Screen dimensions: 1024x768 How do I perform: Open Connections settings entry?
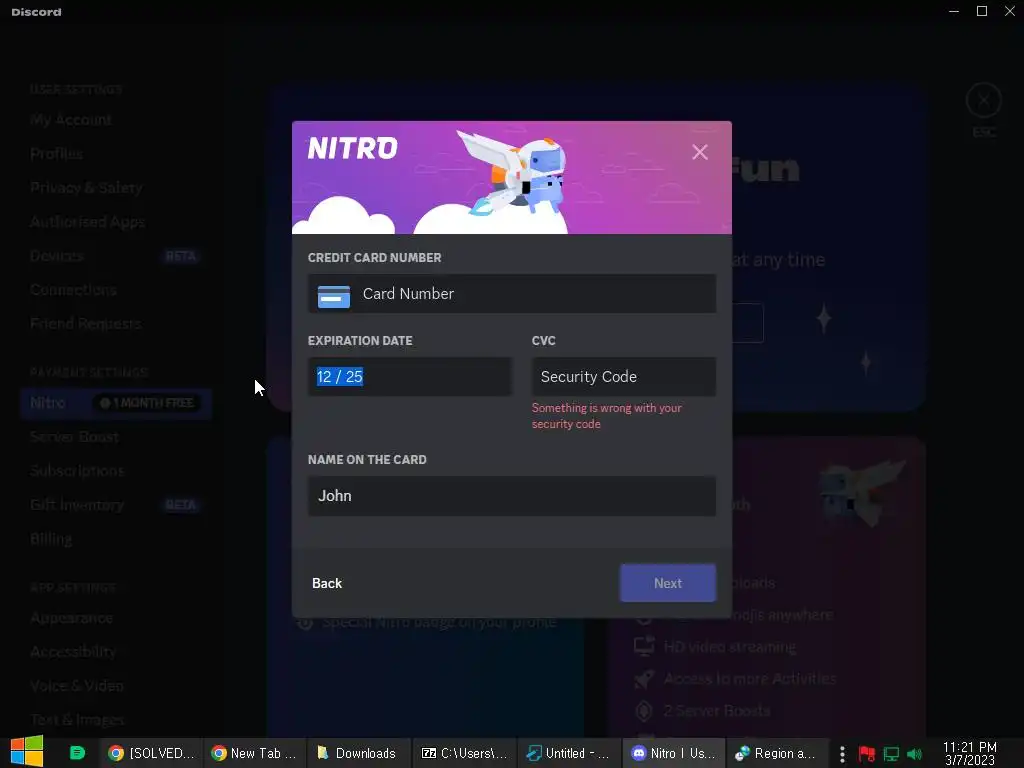(x=73, y=290)
